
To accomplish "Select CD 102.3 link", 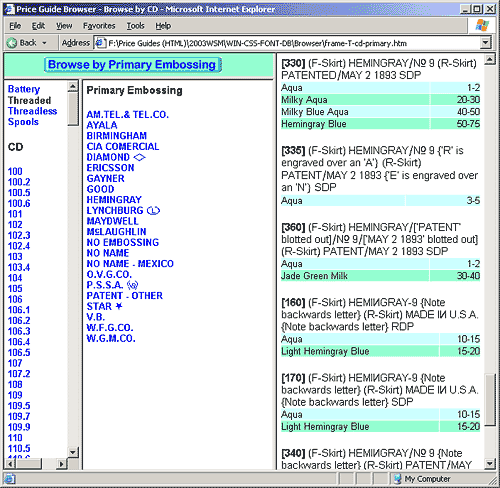I will [19, 235].
